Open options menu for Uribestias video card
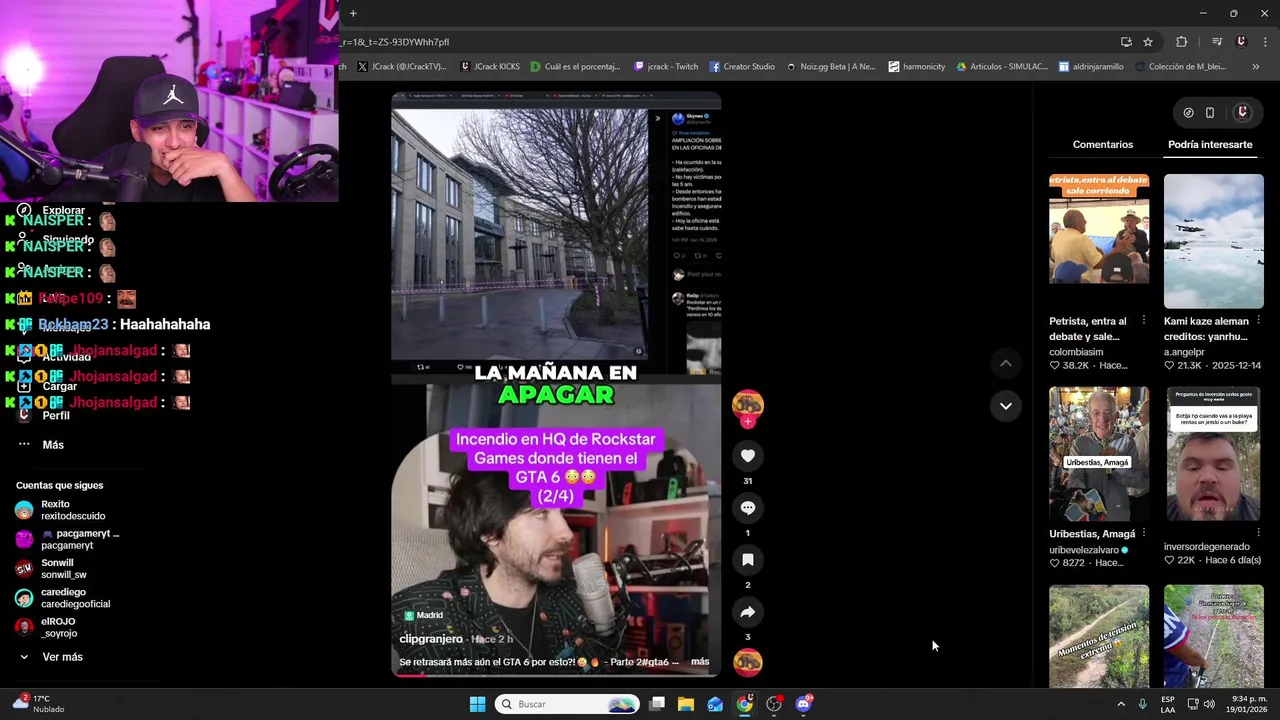This screenshot has height=720, width=1280. [1144, 534]
